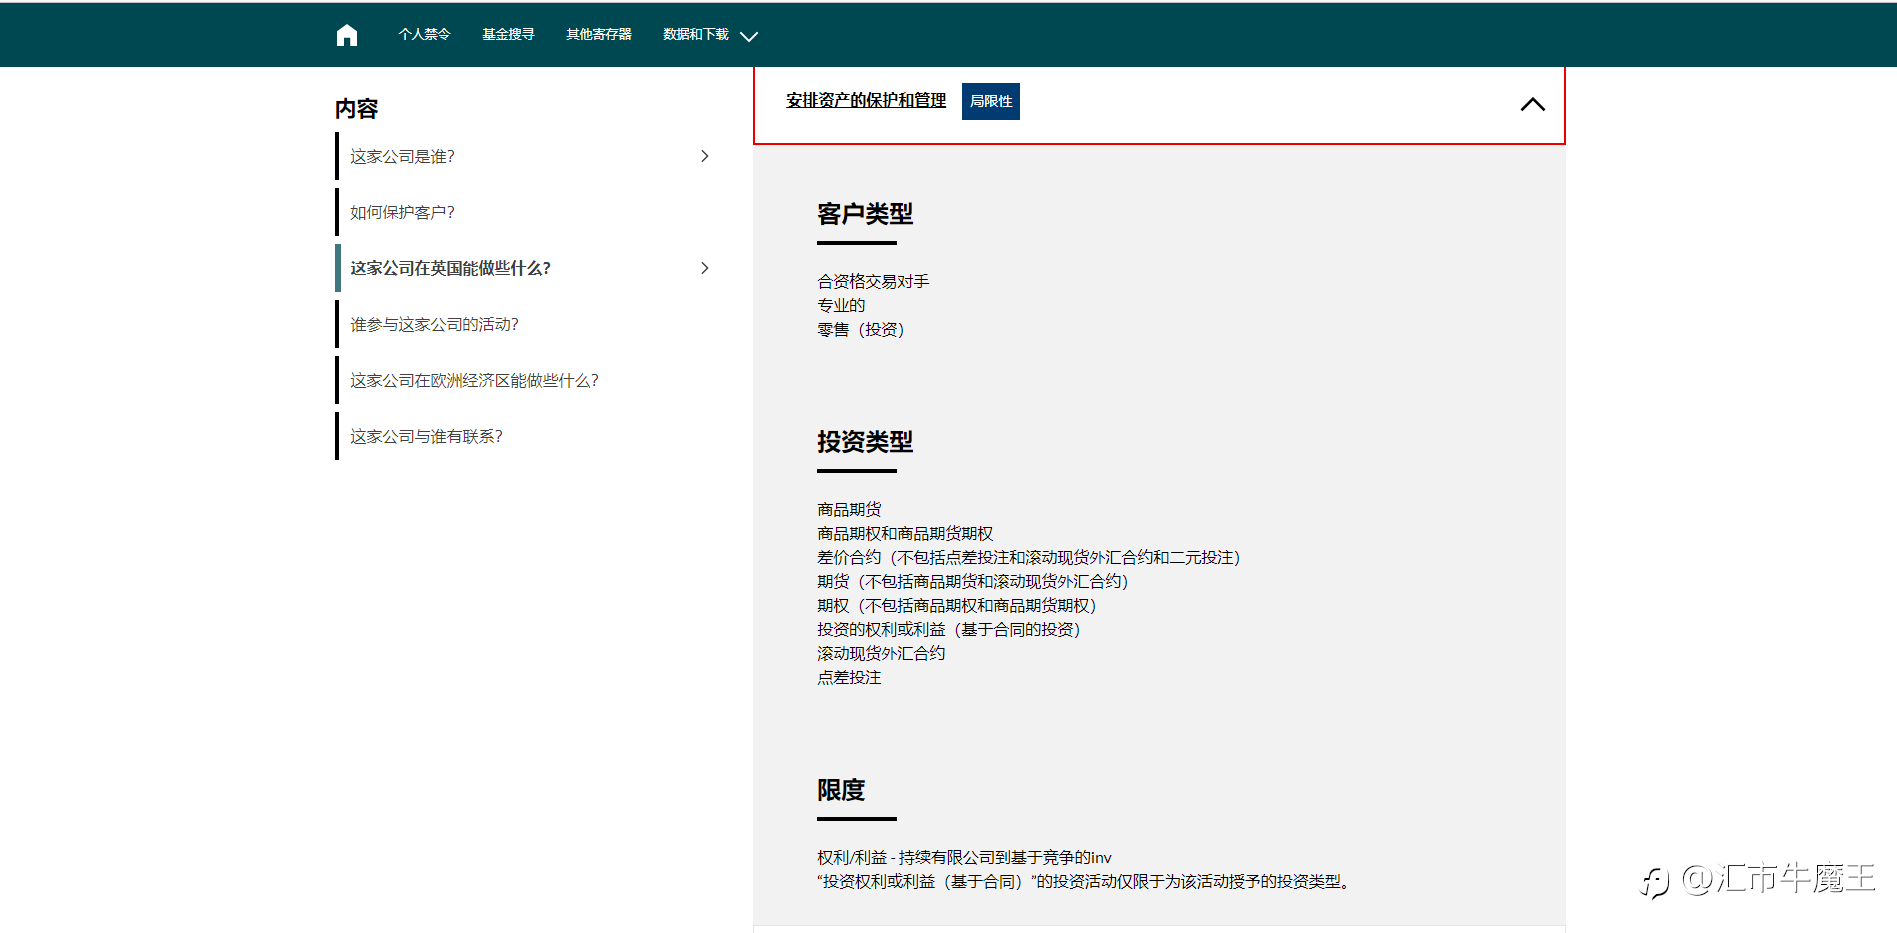Click the 差价合约 investment type line
The height and width of the screenshot is (933, 1897).
pos(1029,557)
